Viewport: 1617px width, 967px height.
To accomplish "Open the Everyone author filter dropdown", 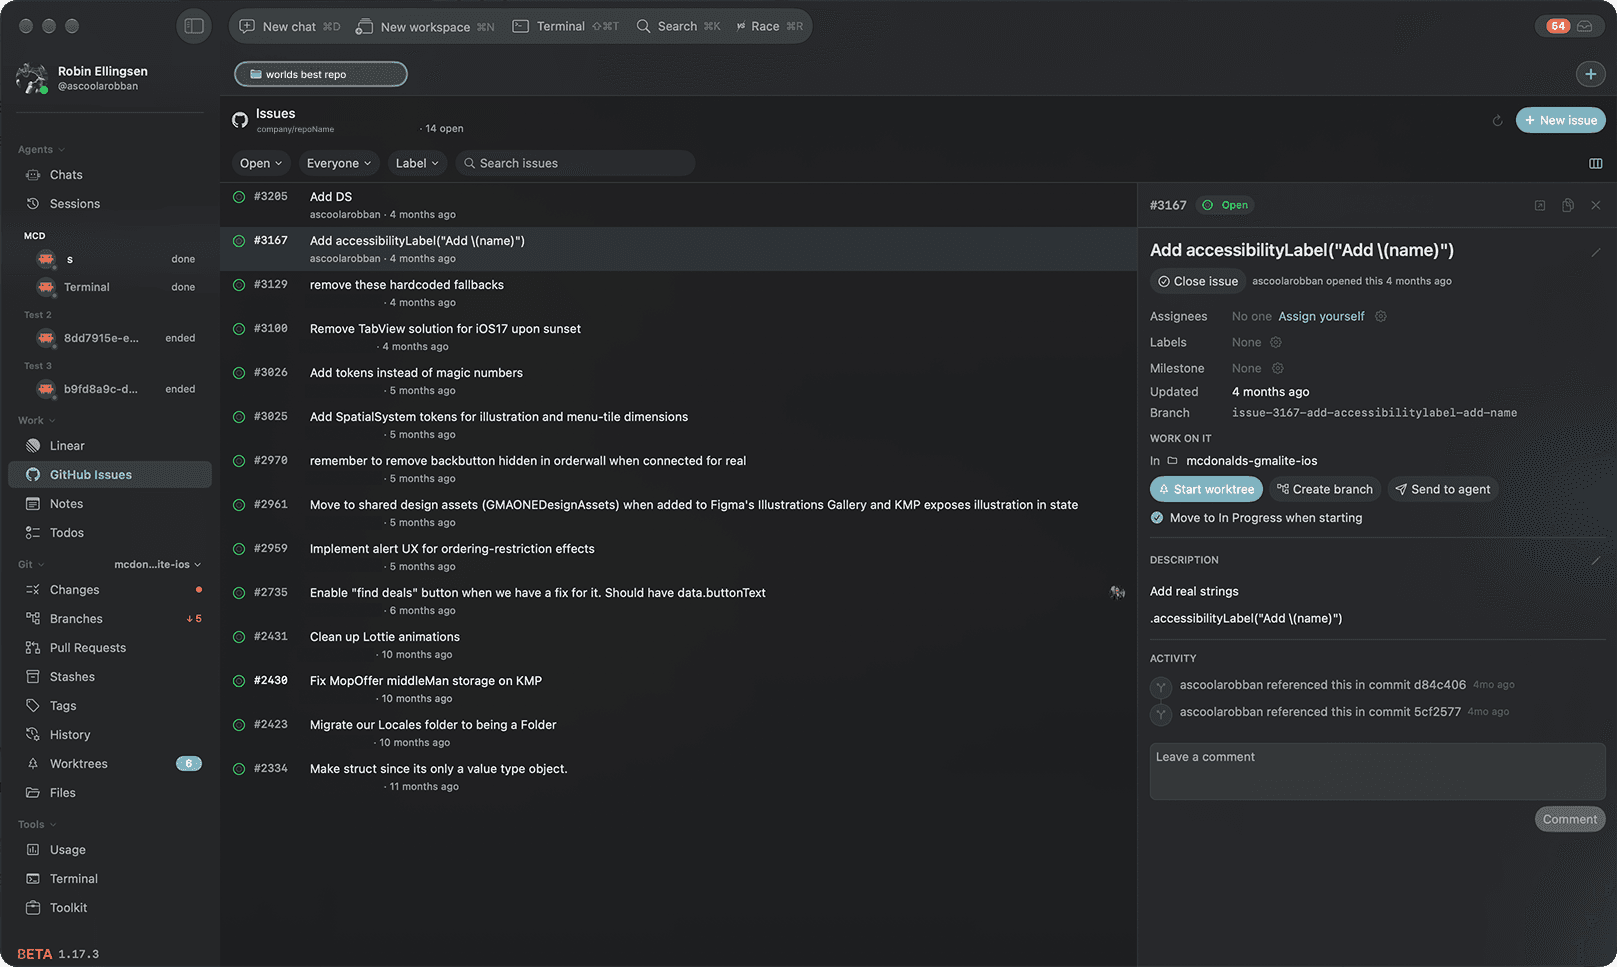I will [339, 163].
